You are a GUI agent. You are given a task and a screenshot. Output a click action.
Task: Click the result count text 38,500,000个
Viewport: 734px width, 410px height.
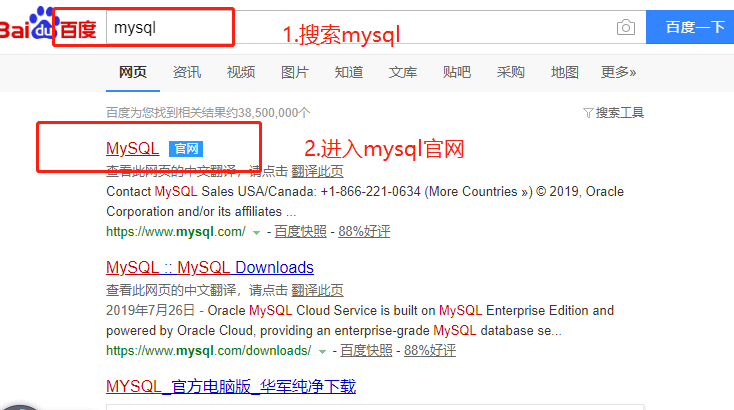pos(274,113)
